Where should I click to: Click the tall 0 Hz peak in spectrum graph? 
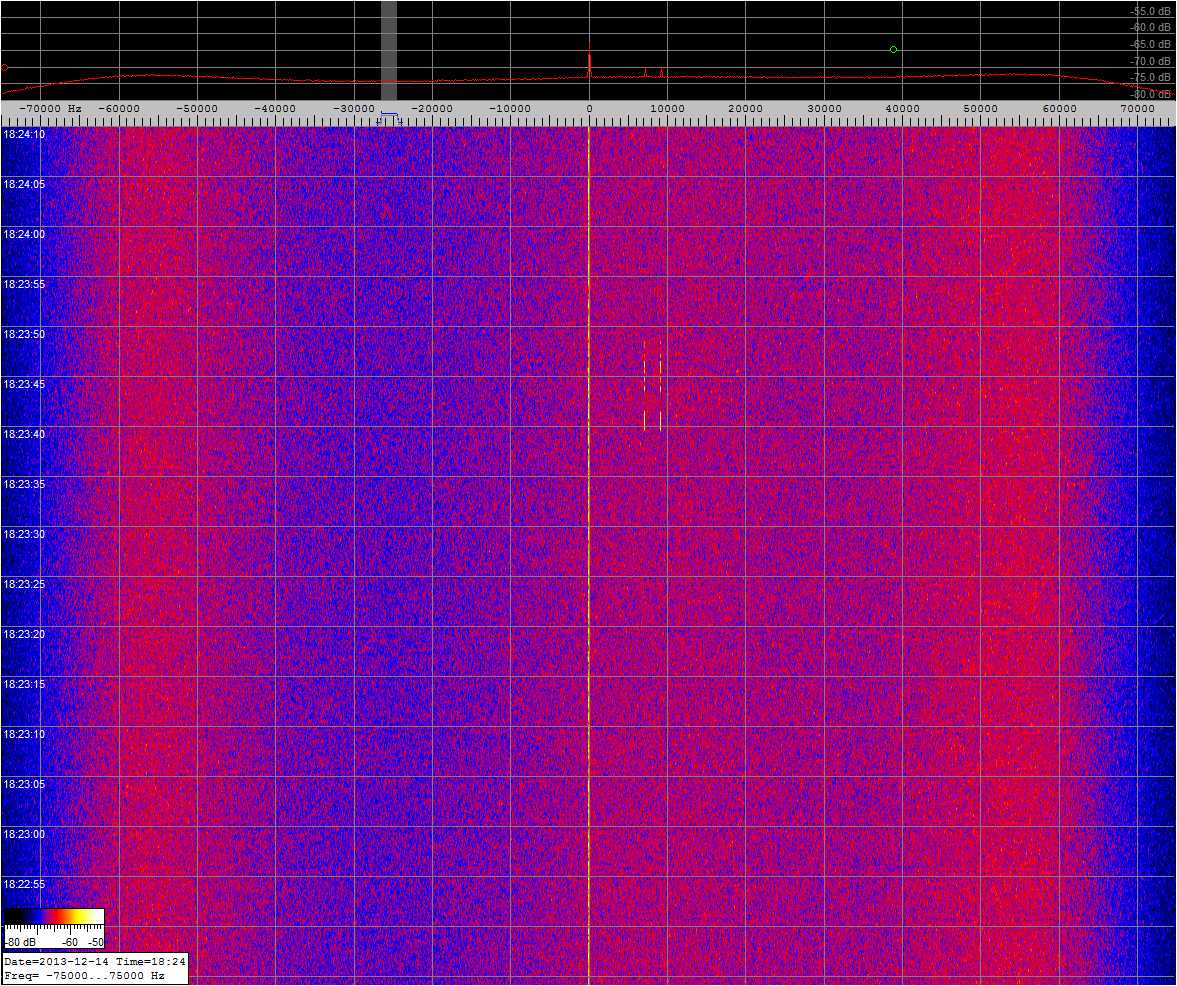click(x=589, y=65)
